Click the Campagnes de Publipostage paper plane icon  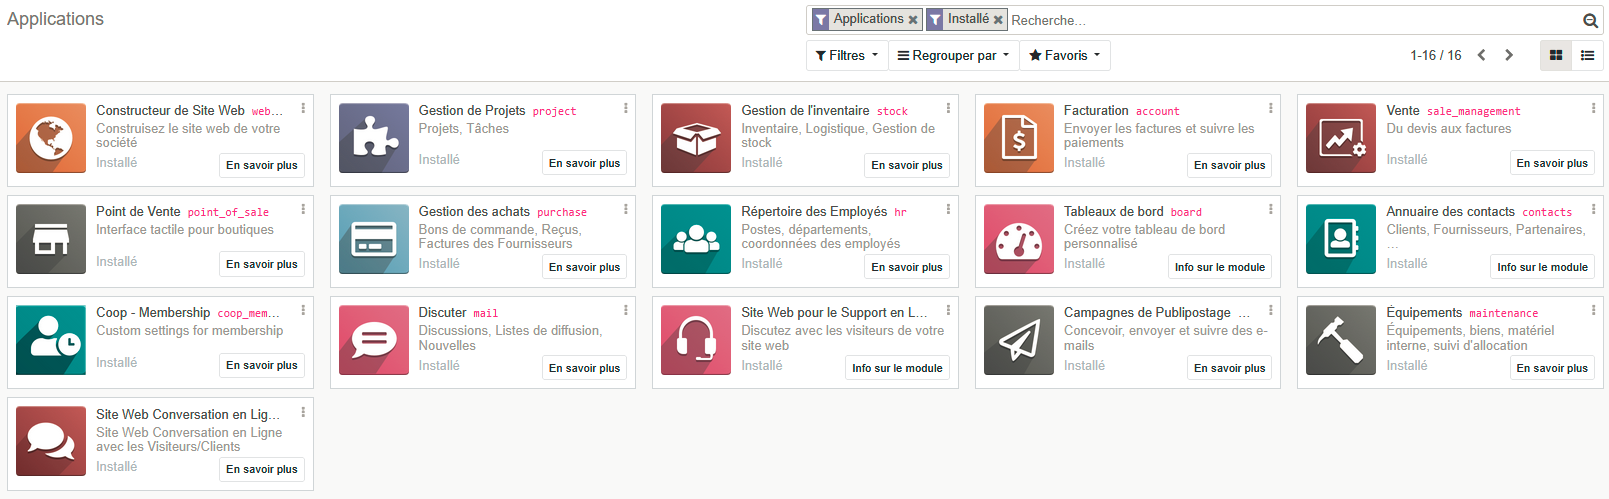pos(1018,340)
